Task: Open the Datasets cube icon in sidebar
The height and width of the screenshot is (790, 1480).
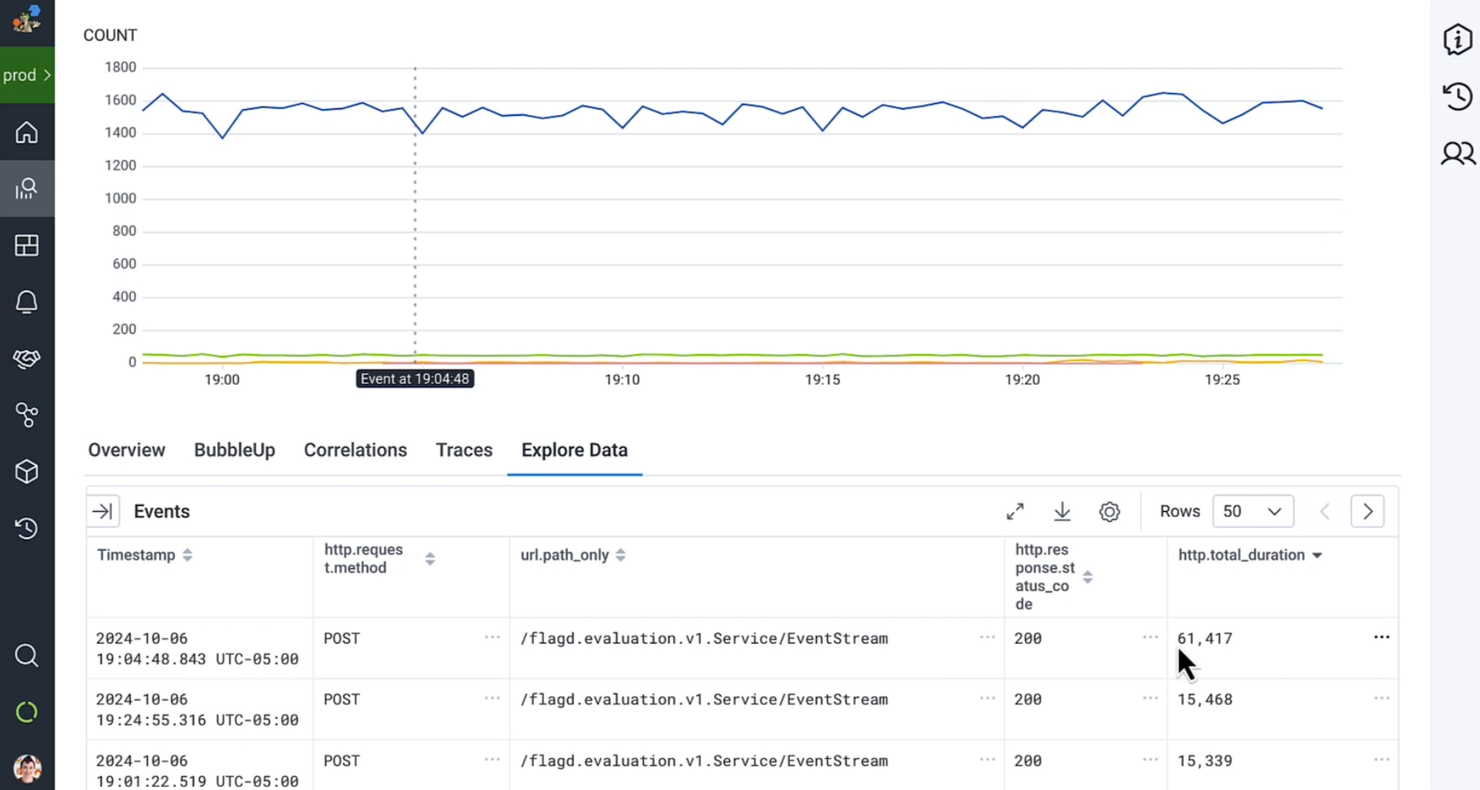Action: point(27,471)
